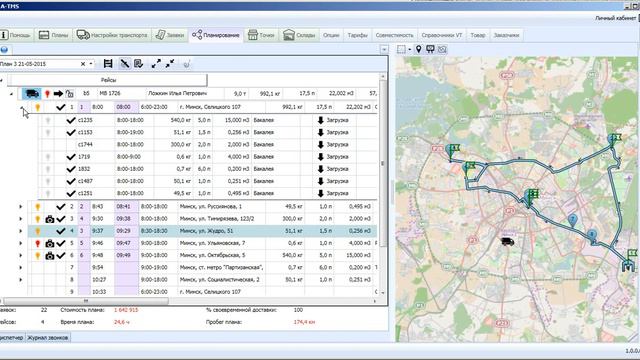Viewport: 640px width, 360px height.
Task: Open the Совместимость tab
Action: point(394,35)
